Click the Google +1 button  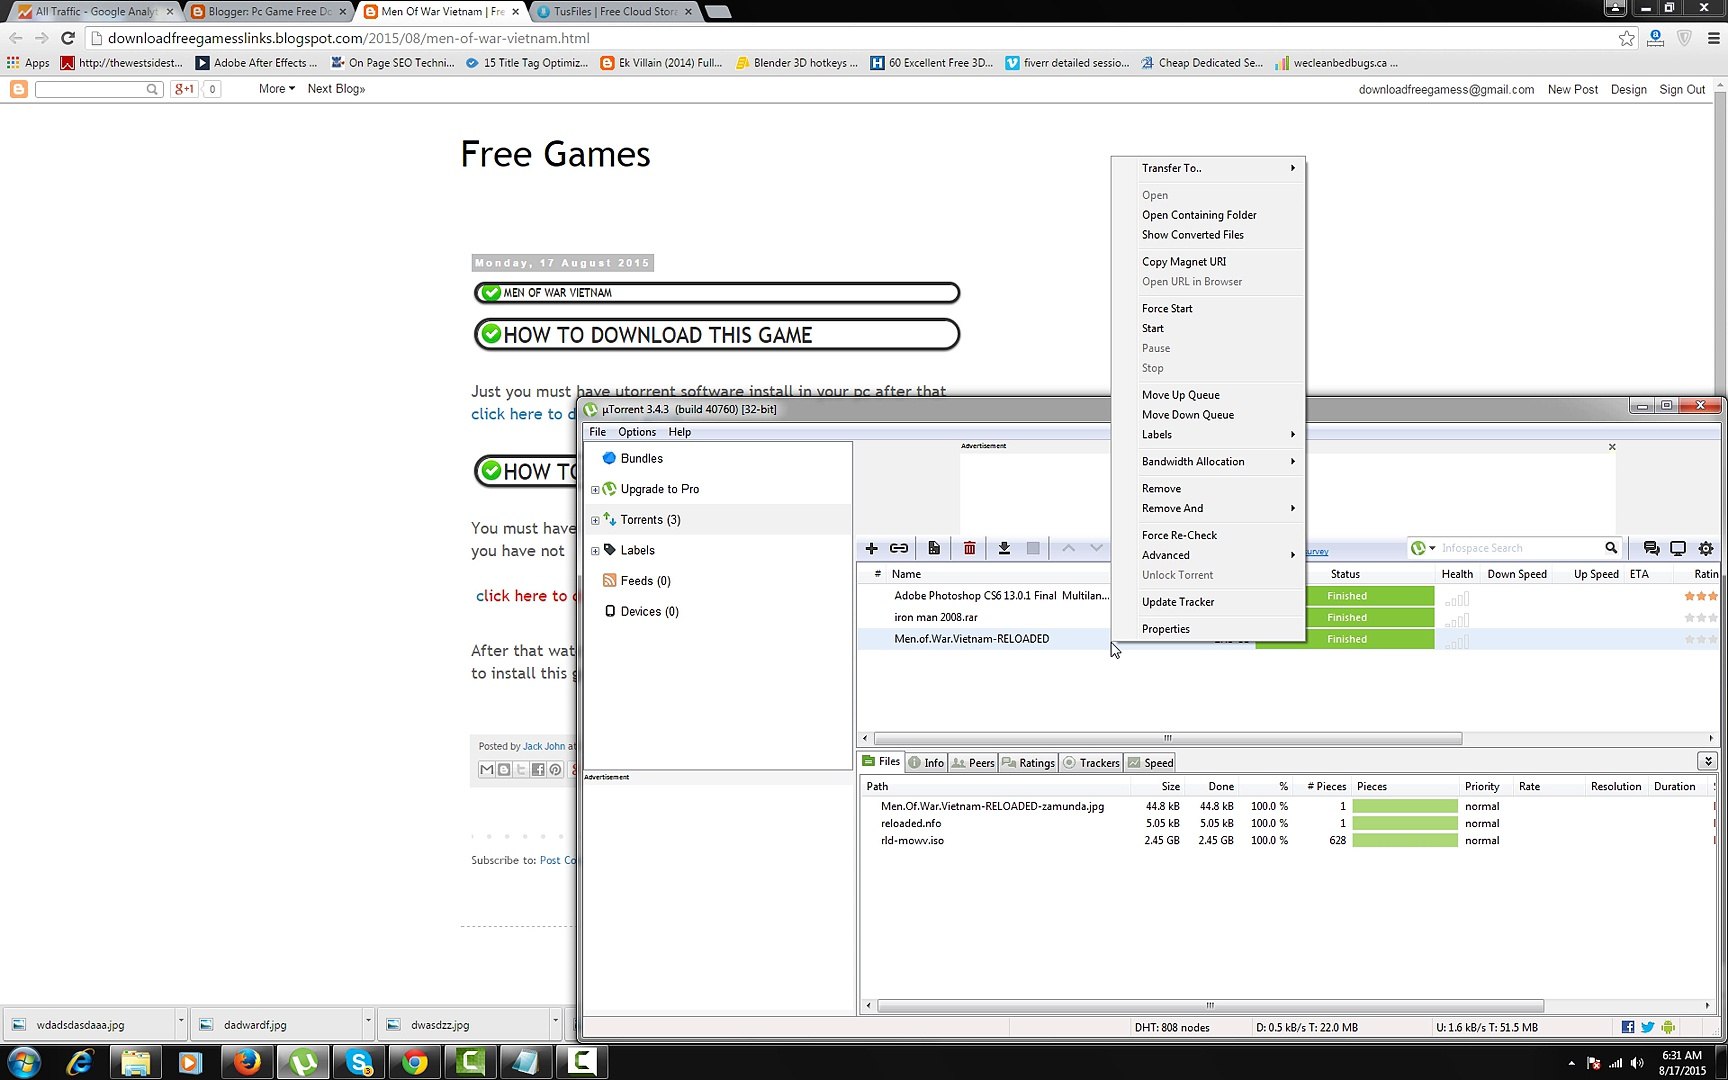[x=185, y=89]
